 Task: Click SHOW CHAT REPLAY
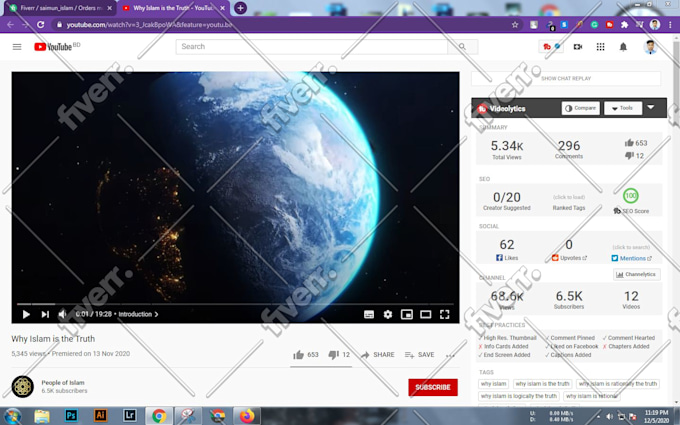[x=566, y=78]
